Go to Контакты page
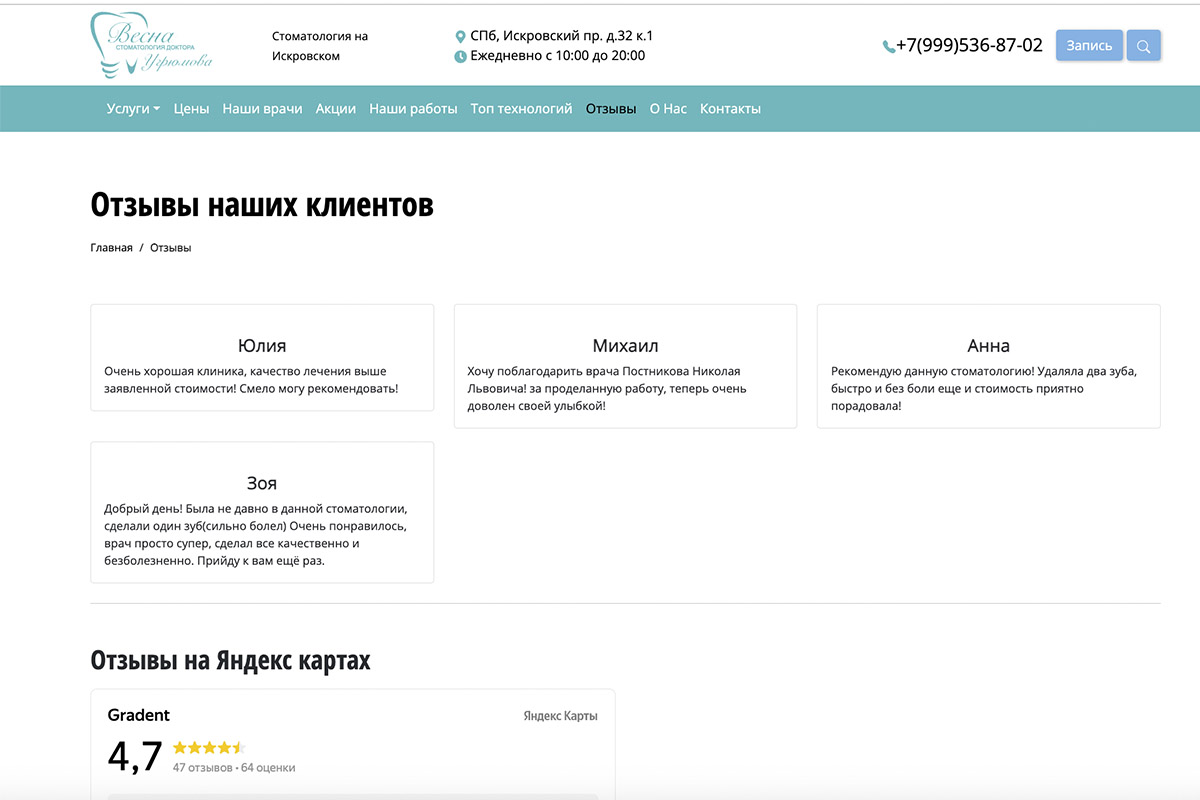 click(730, 108)
